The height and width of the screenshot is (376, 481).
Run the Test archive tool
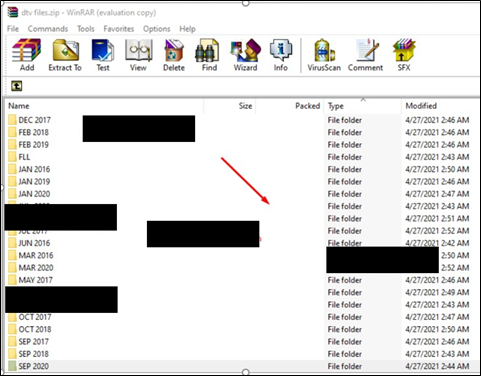[x=103, y=55]
